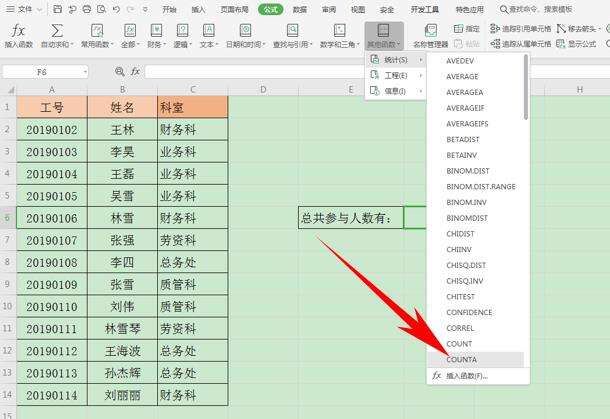Open the 全部 functions library
This screenshot has width=610, height=419.
[x=130, y=30]
